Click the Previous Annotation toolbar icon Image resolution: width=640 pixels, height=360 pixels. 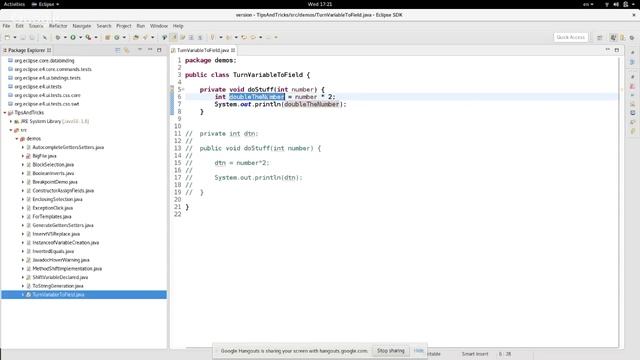click(229, 37)
